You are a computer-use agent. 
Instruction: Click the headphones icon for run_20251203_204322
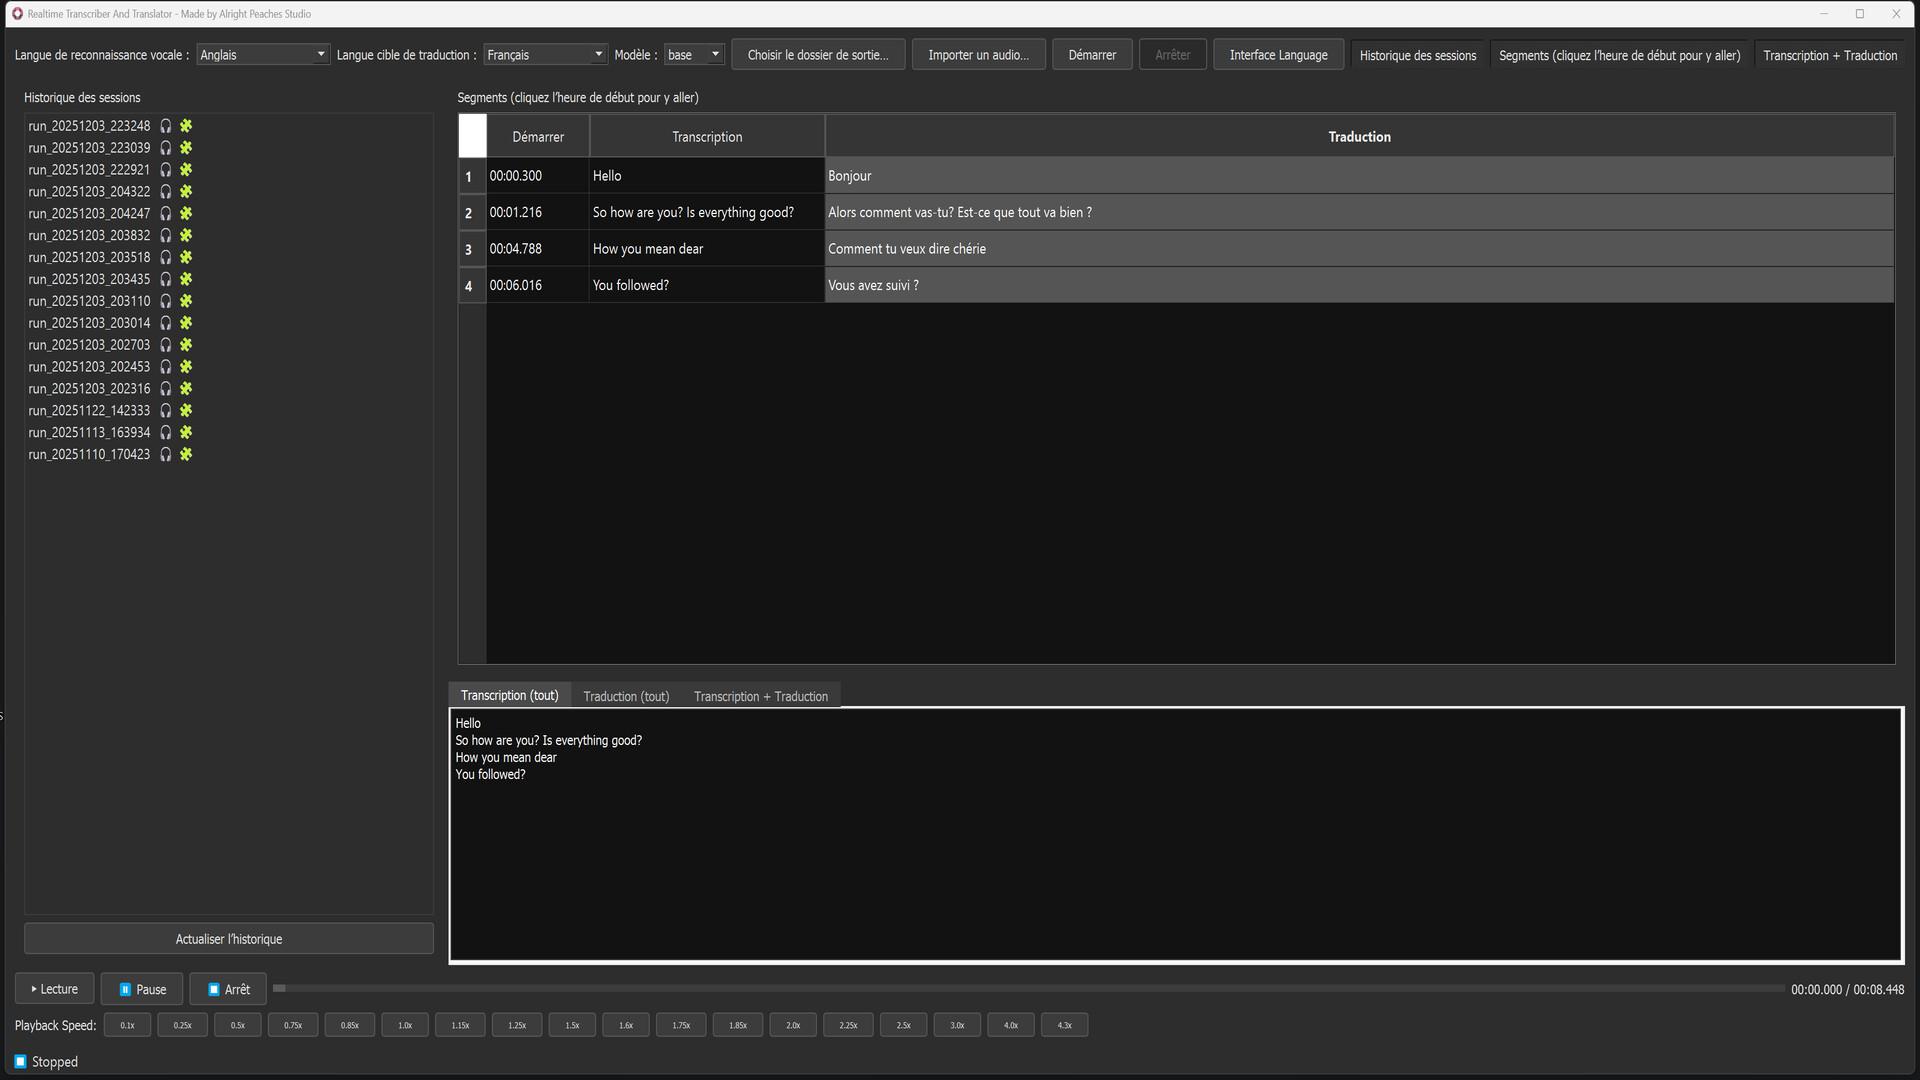pos(165,191)
